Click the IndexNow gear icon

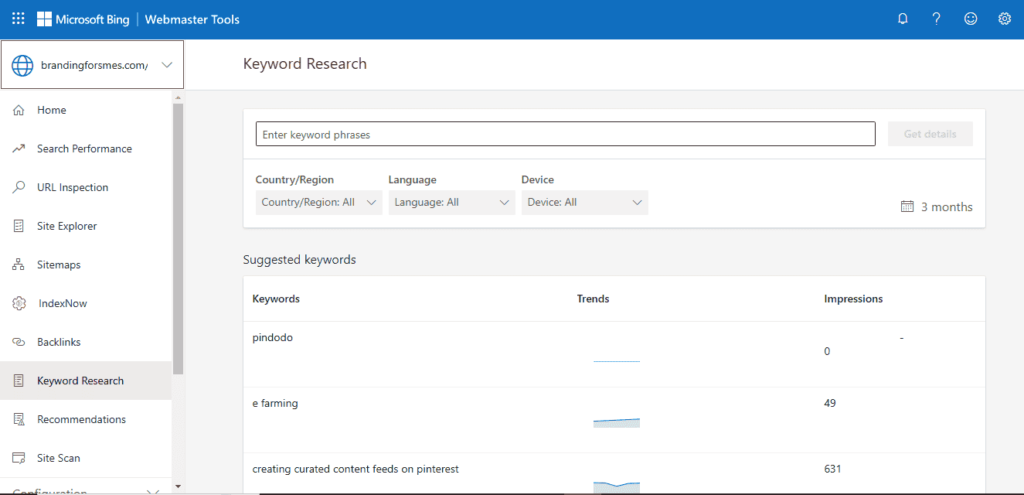click(18, 304)
